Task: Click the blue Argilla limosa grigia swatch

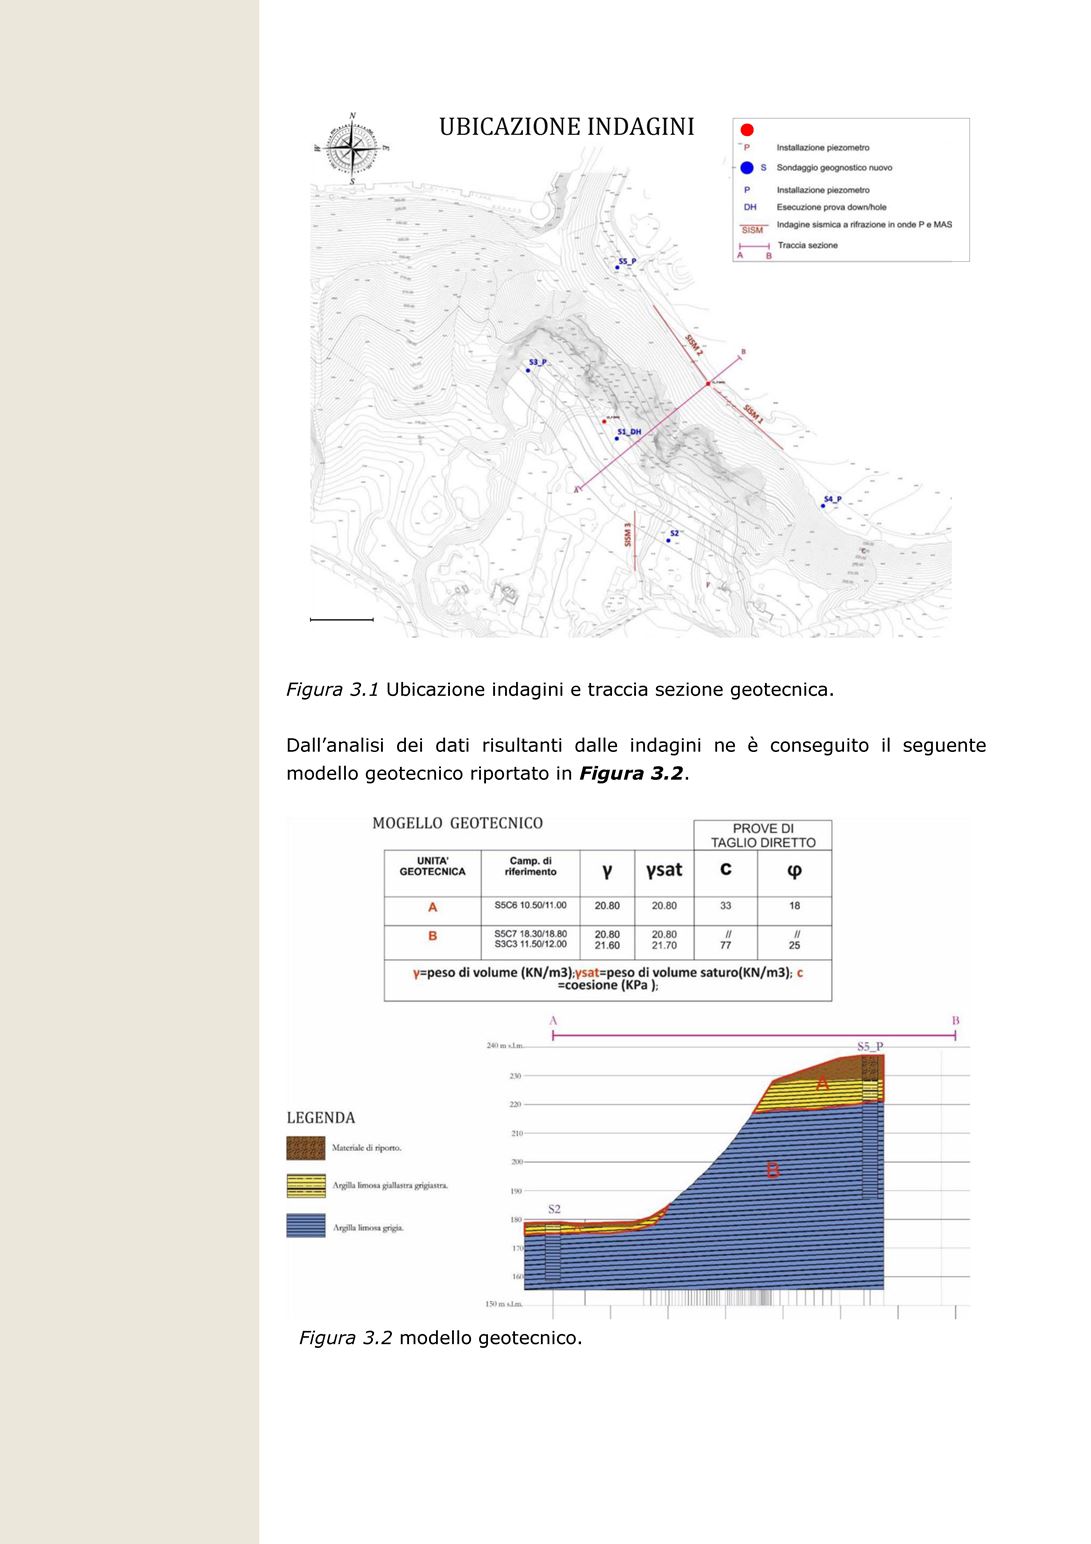Action: click(x=306, y=1226)
